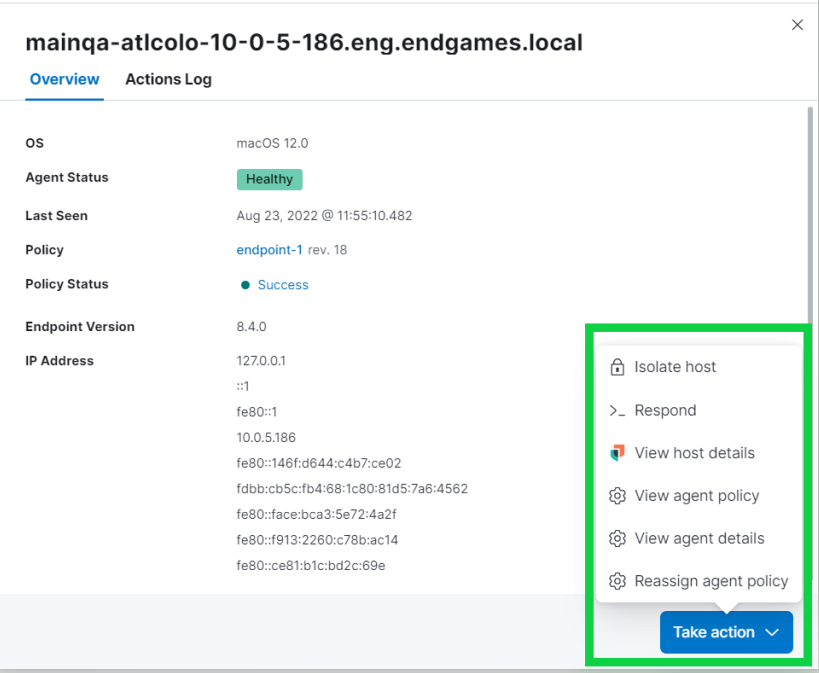Screen dimensions: 819x673
Task: Click the gear icon next to View agent policy
Action: (616, 495)
